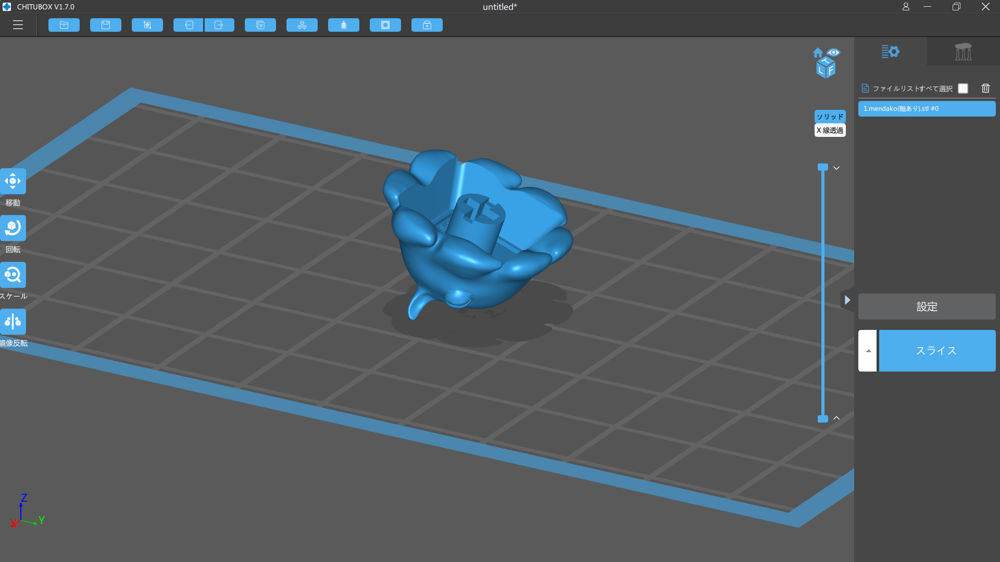
Task: Click the lock-shaped toolbar icon
Action: click(x=427, y=25)
